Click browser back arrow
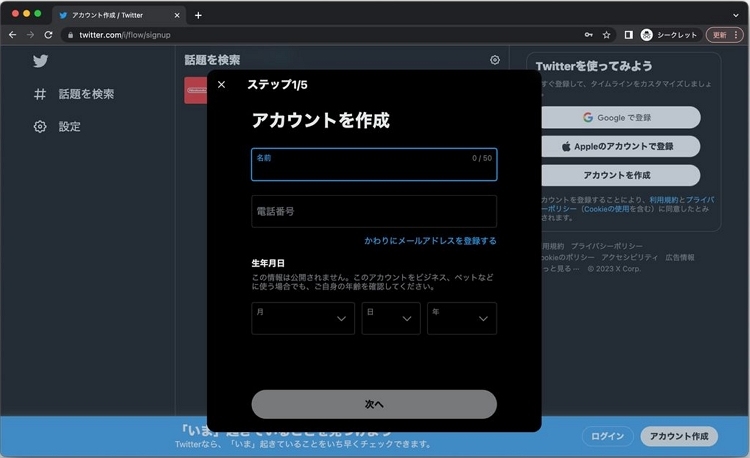This screenshot has height=458, width=750. [12, 35]
